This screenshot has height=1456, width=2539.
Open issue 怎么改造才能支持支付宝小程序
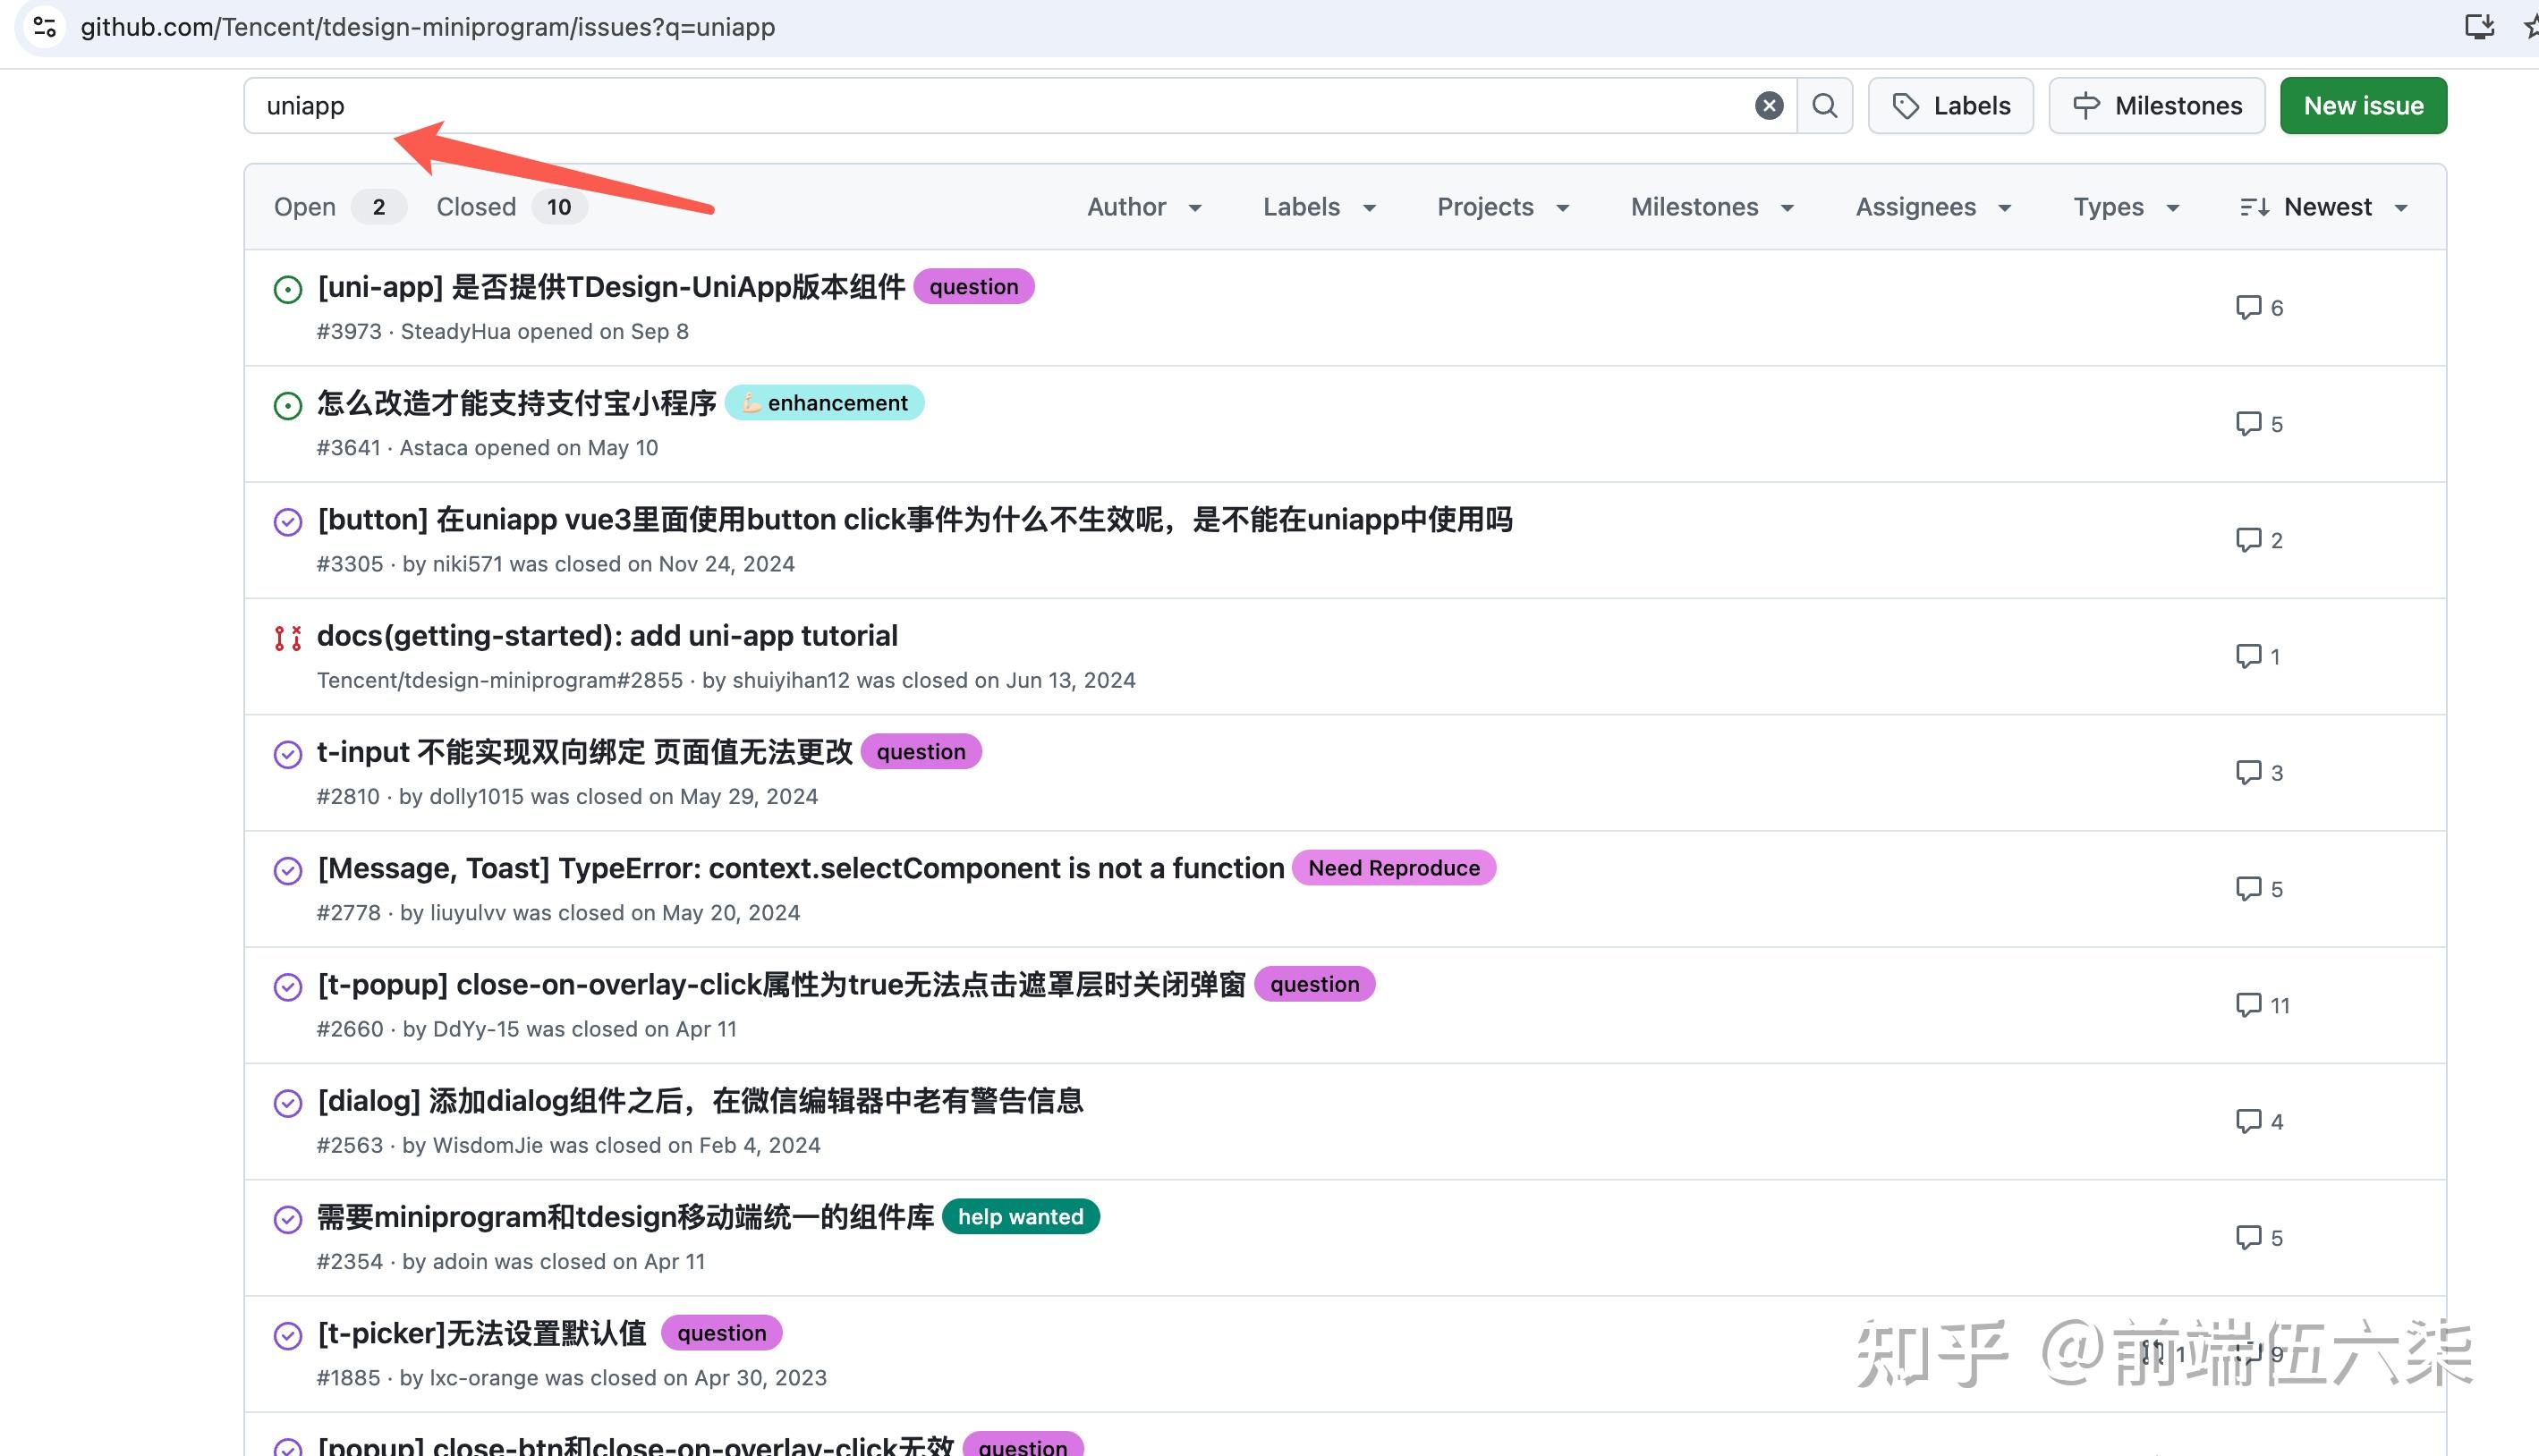pyautogui.click(x=517, y=403)
